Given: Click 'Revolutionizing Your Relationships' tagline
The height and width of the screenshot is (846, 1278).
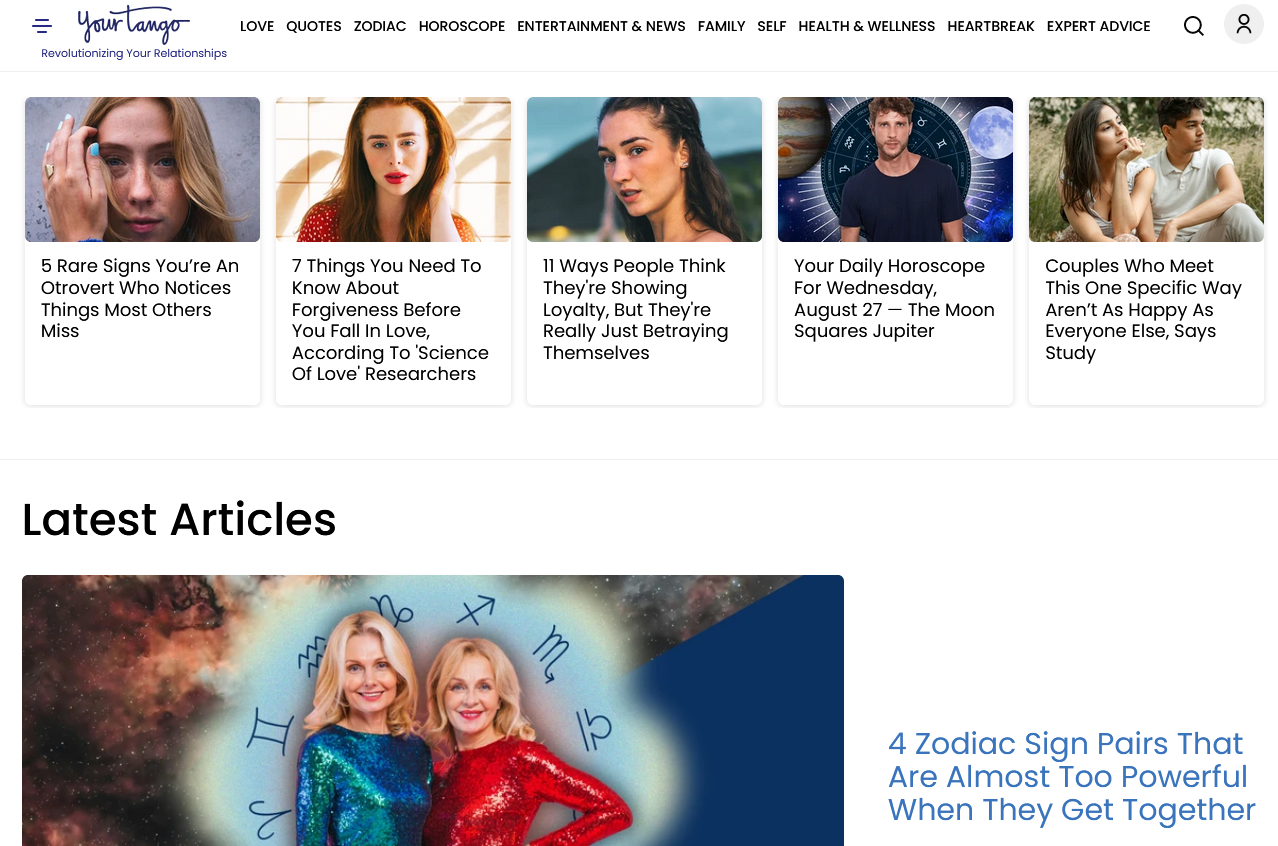Looking at the screenshot, I should (x=134, y=53).
